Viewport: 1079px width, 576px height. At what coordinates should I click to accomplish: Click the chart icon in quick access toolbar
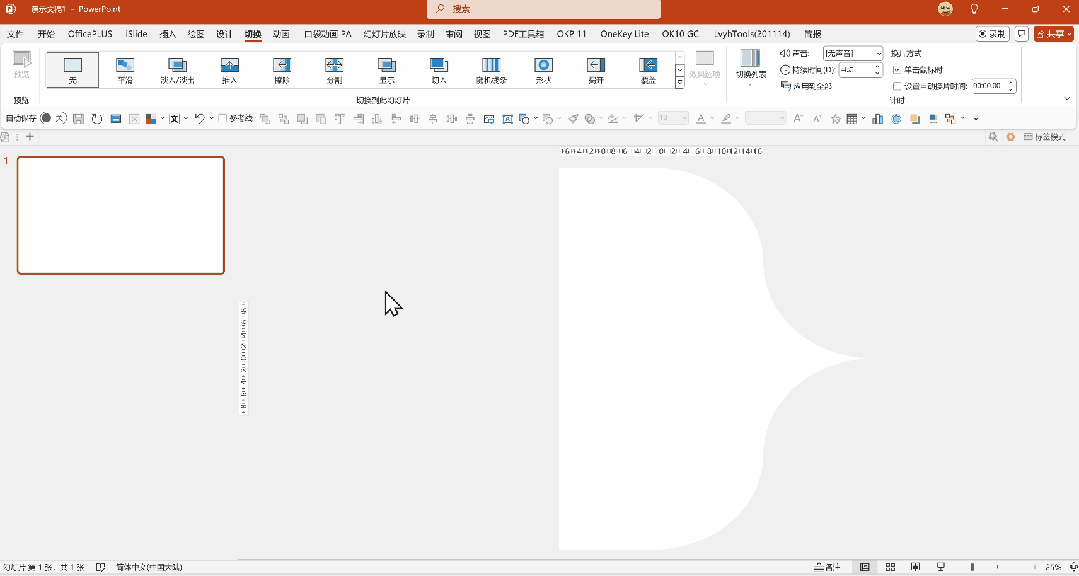[877, 119]
